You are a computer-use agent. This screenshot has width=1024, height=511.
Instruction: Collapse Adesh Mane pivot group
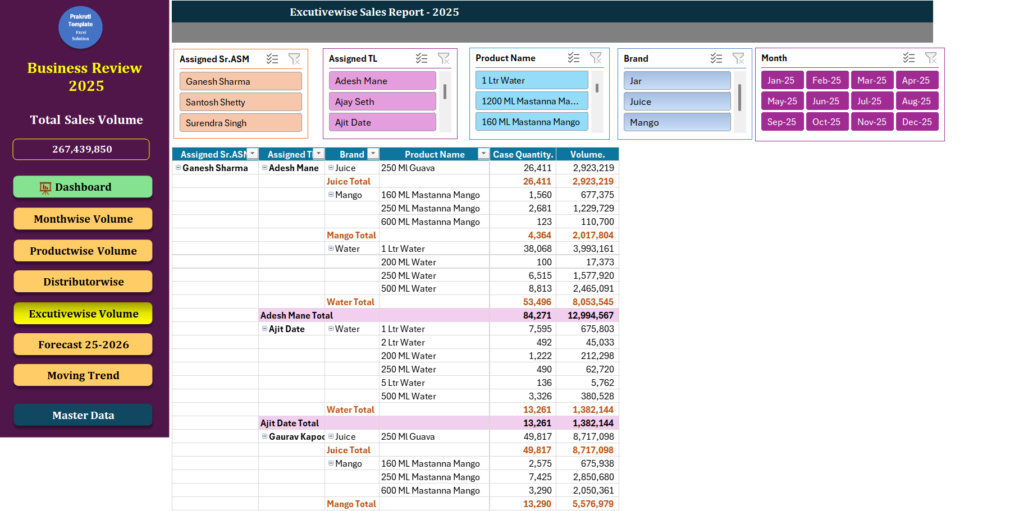coord(264,168)
